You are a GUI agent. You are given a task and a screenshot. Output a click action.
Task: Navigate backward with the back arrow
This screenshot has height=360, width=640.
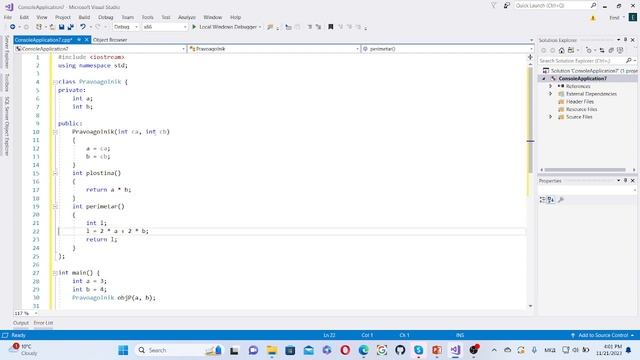coord(13,27)
